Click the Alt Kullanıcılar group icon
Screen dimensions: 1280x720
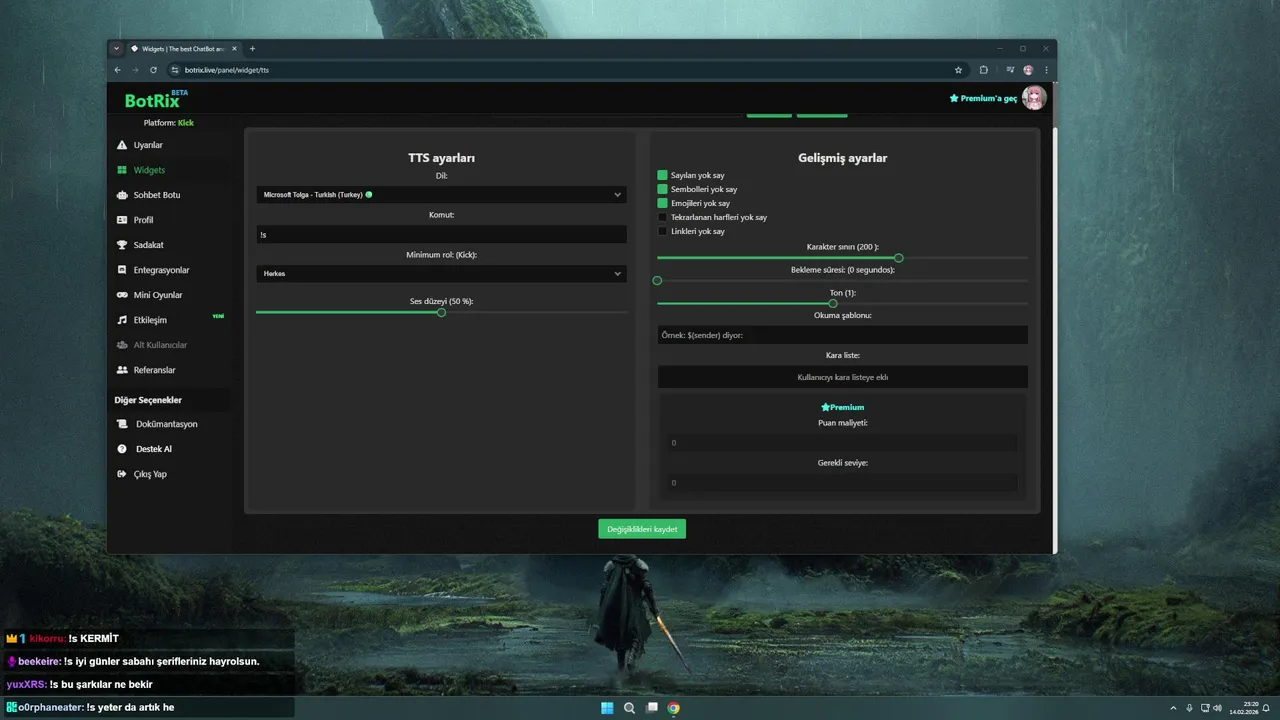pos(122,345)
